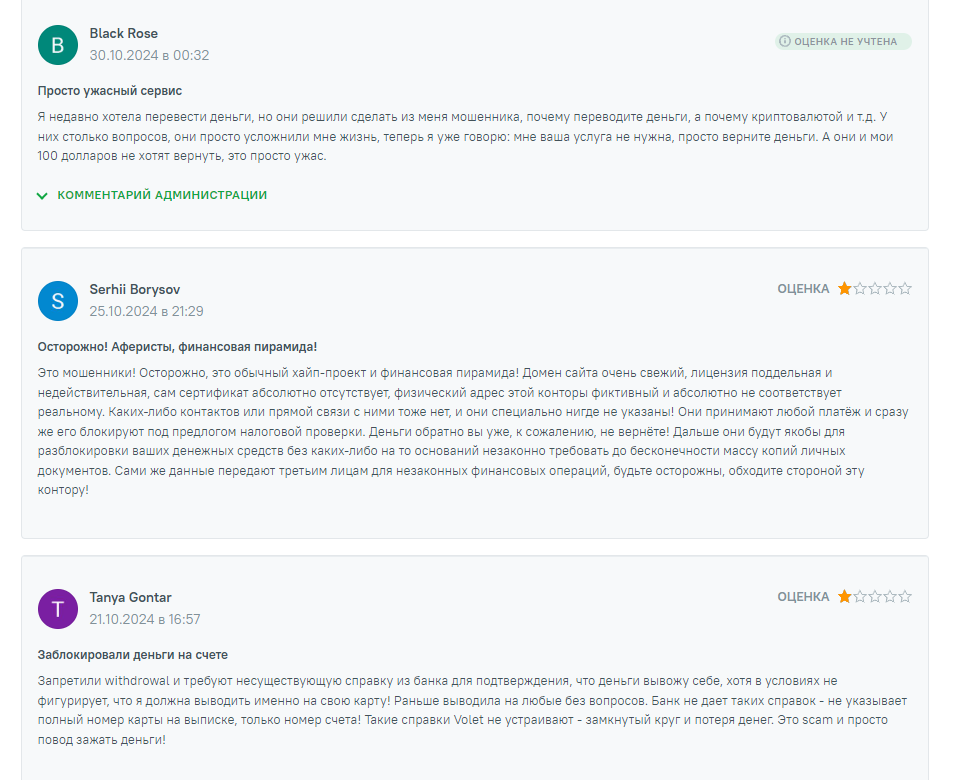The image size is (975, 780).
Task: Click the date 25.10.2024 в 21:29
Action: tap(146, 312)
